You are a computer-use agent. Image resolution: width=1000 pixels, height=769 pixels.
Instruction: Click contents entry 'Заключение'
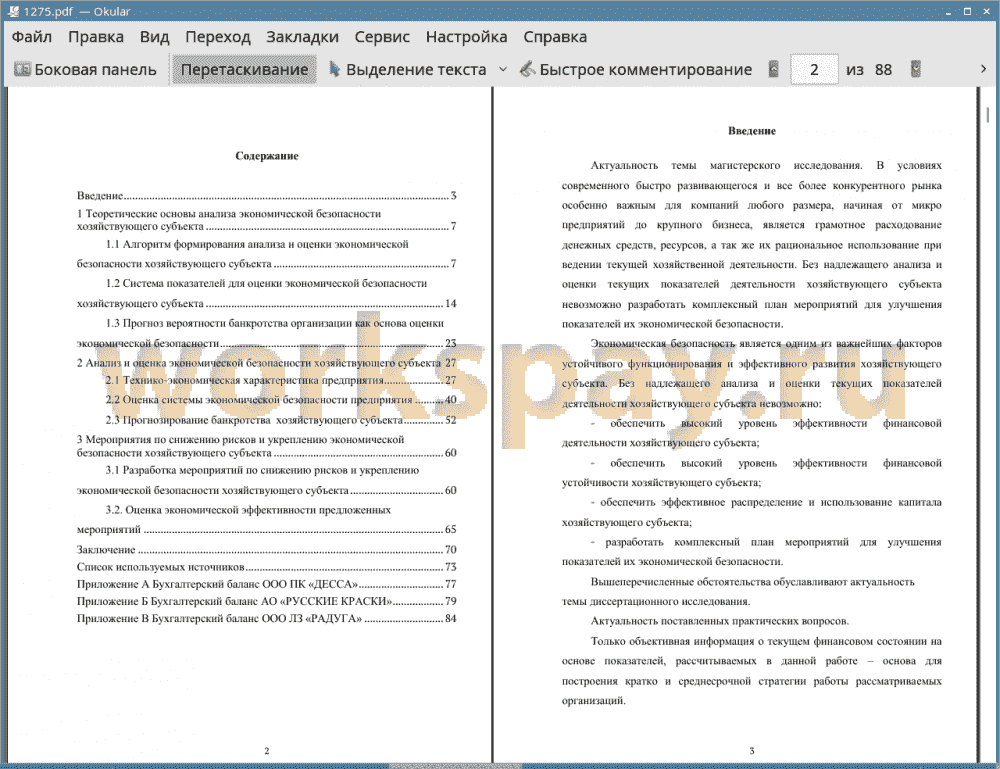(267, 550)
